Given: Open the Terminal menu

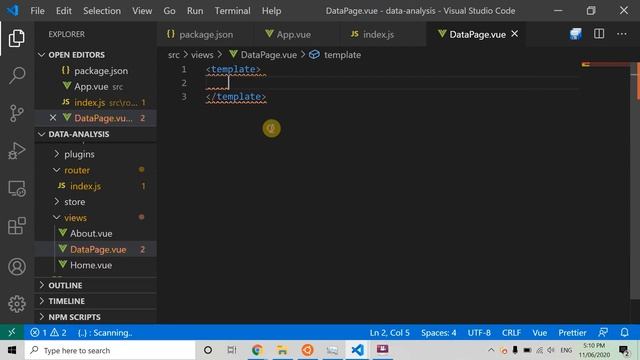Looking at the screenshot, I should click(x=232, y=11).
